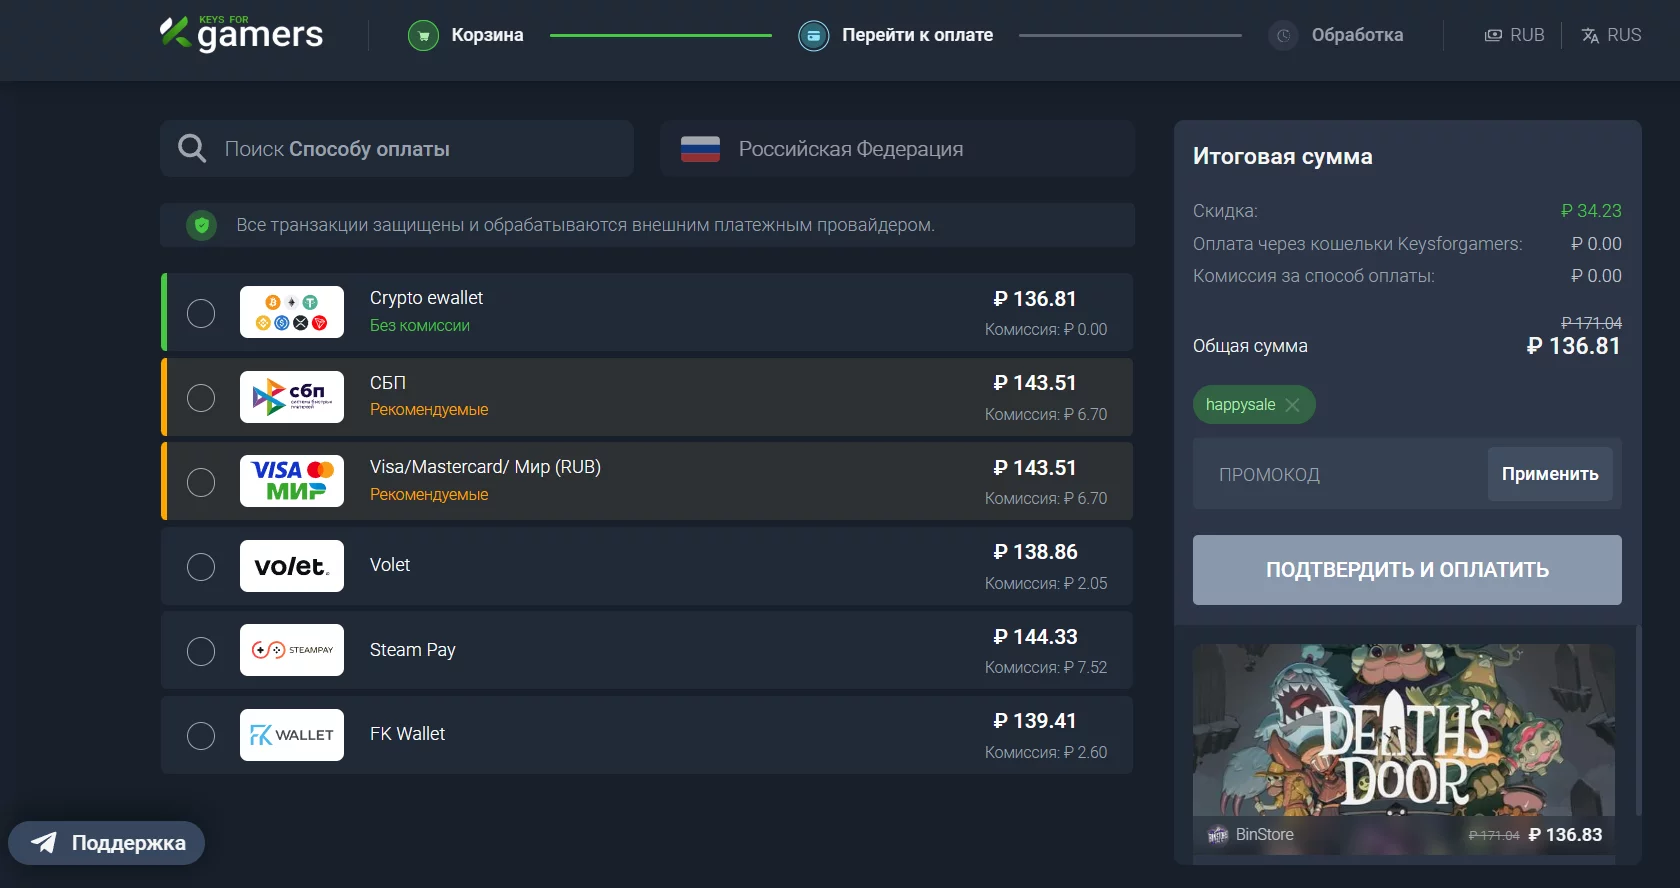Viewport: 1680px width, 888px height.
Task: Click the order summary scrollbar
Action: click(1637, 720)
